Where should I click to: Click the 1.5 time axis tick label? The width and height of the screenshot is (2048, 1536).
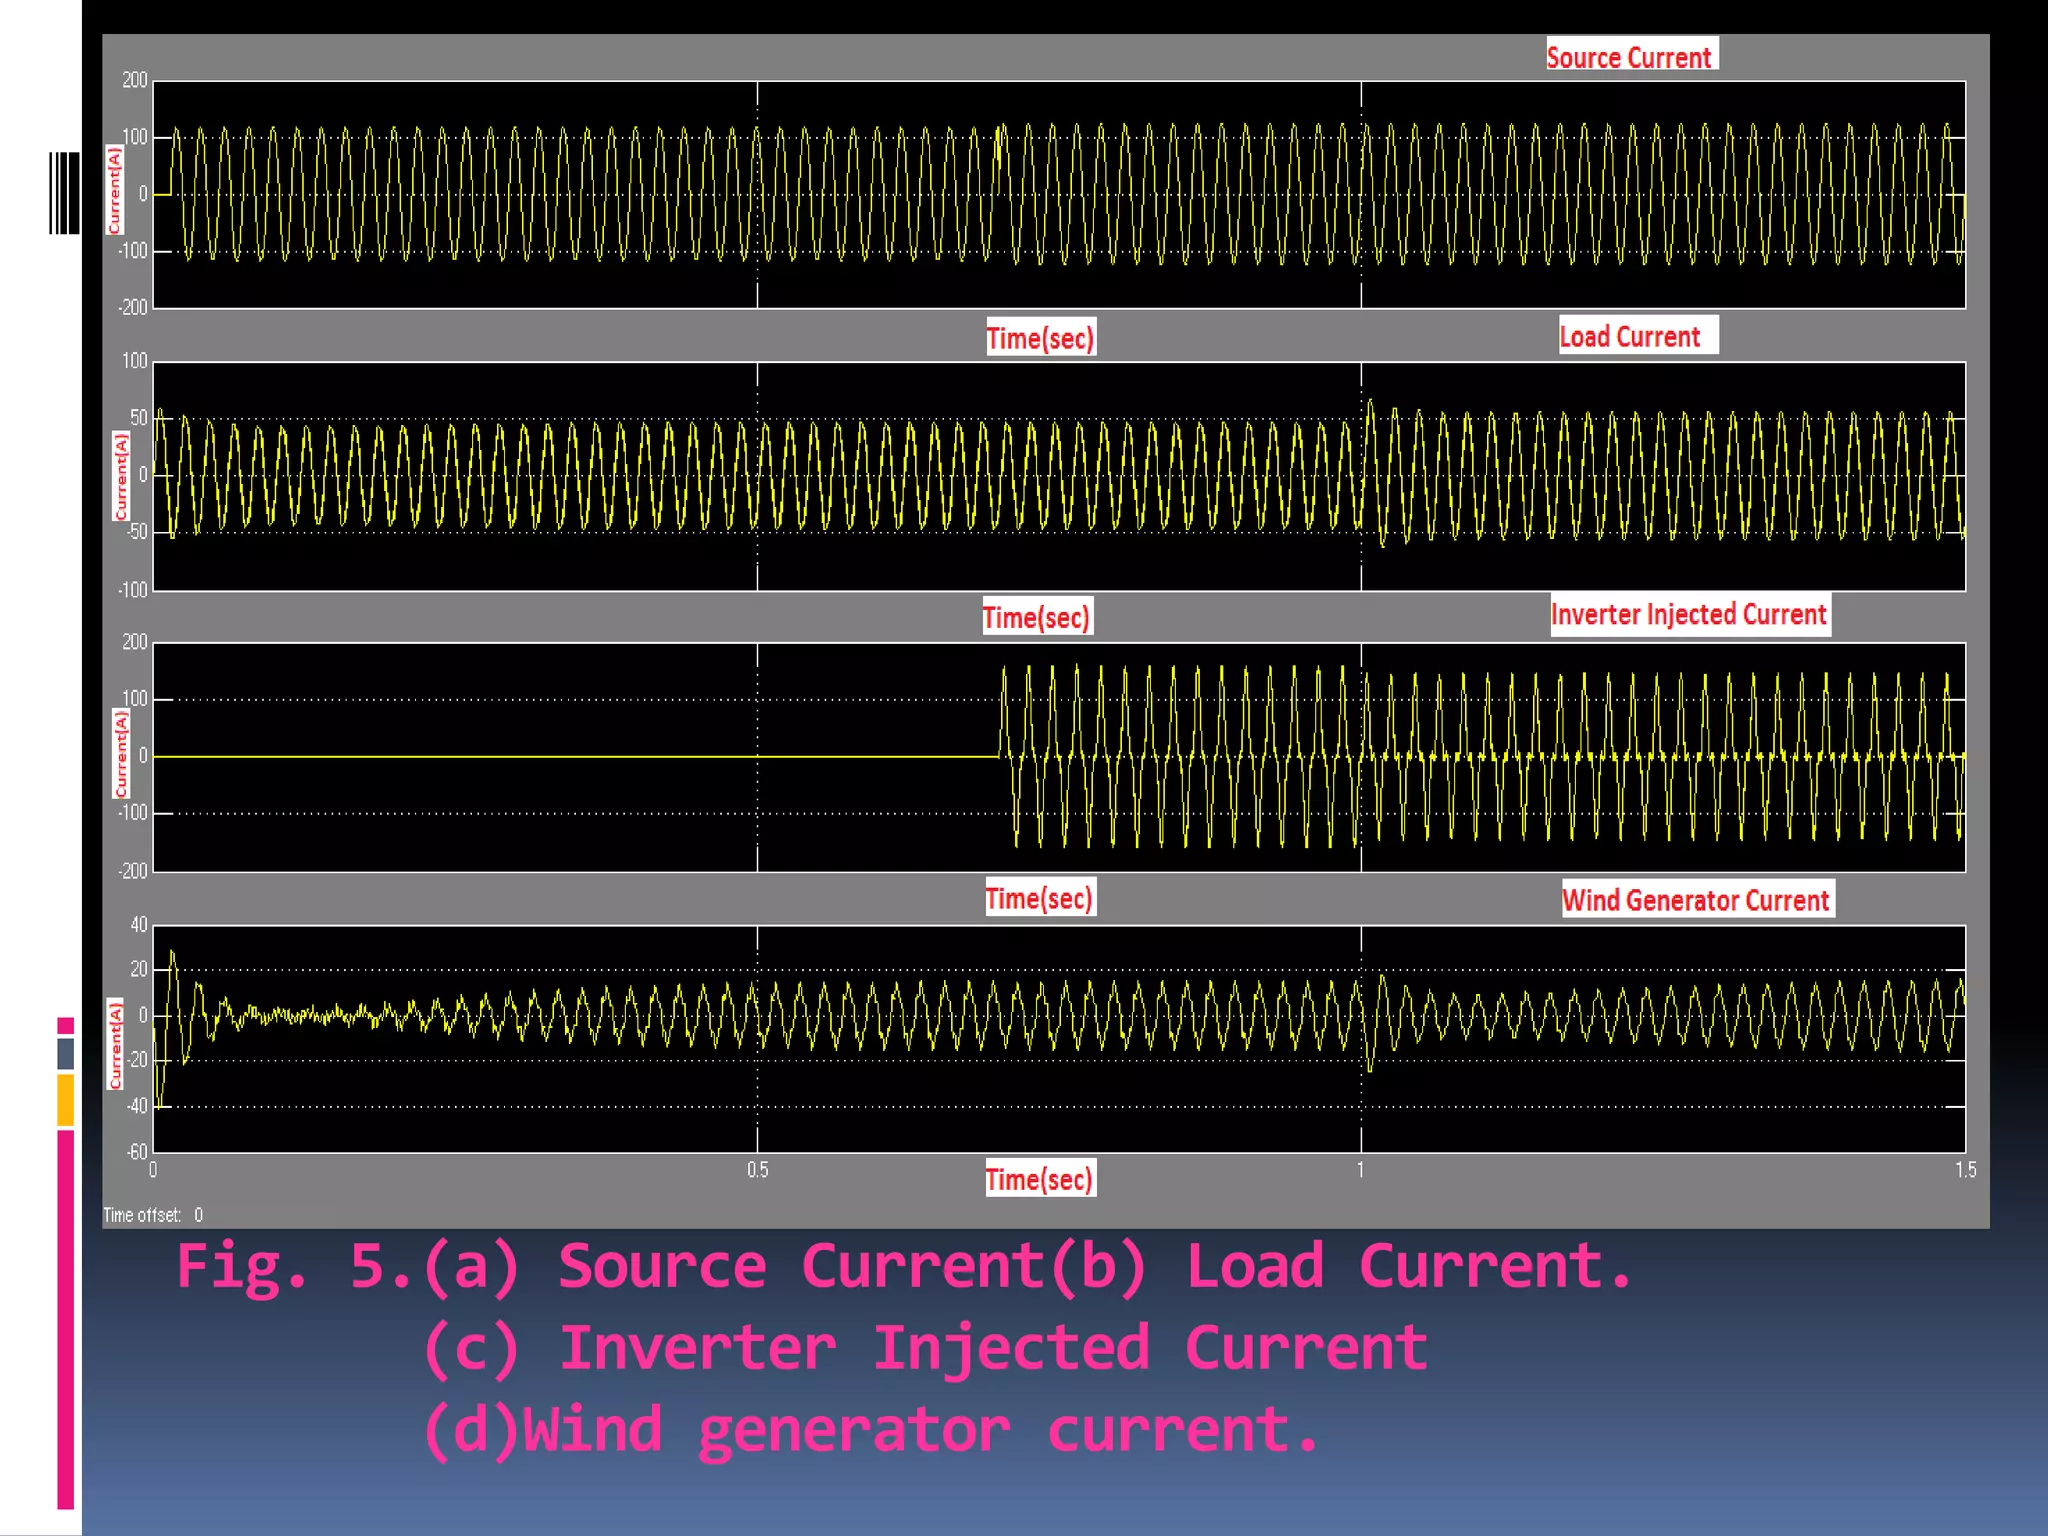[1965, 1169]
